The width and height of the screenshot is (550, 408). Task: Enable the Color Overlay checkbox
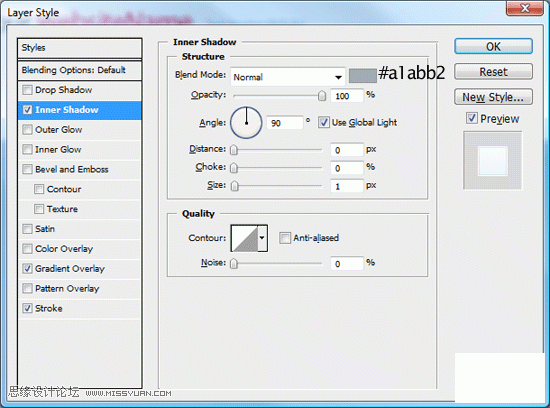[x=27, y=249]
